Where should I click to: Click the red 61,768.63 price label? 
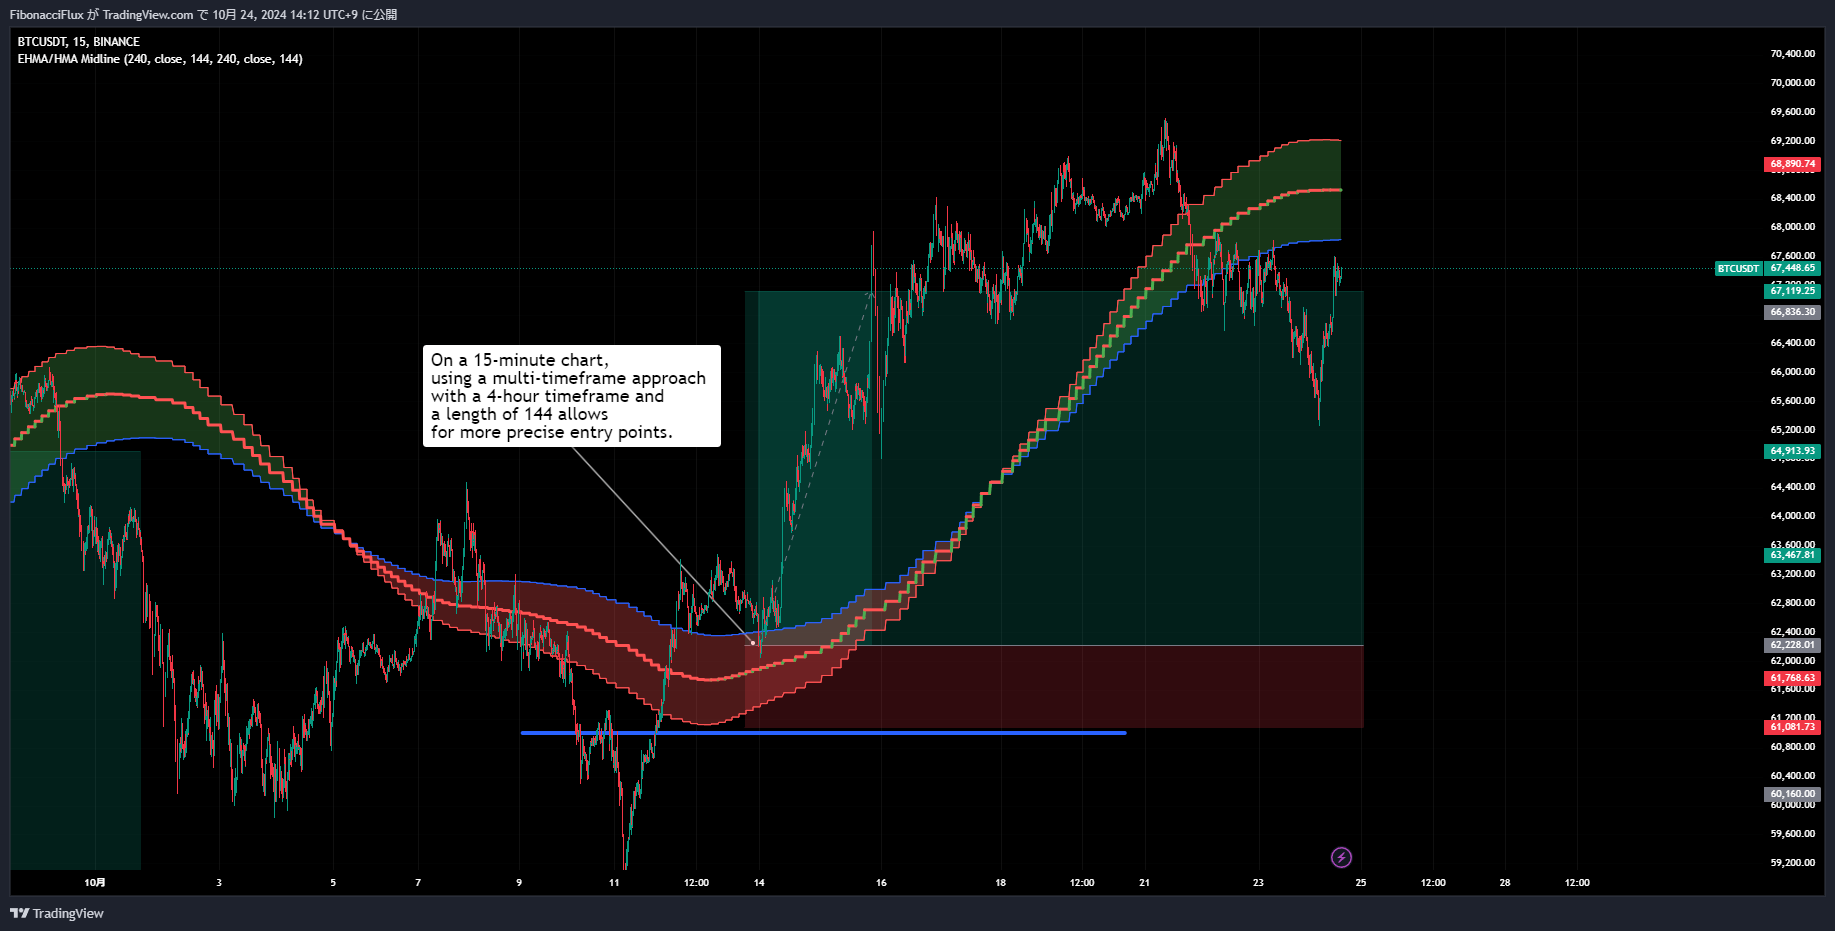pyautogui.click(x=1792, y=678)
